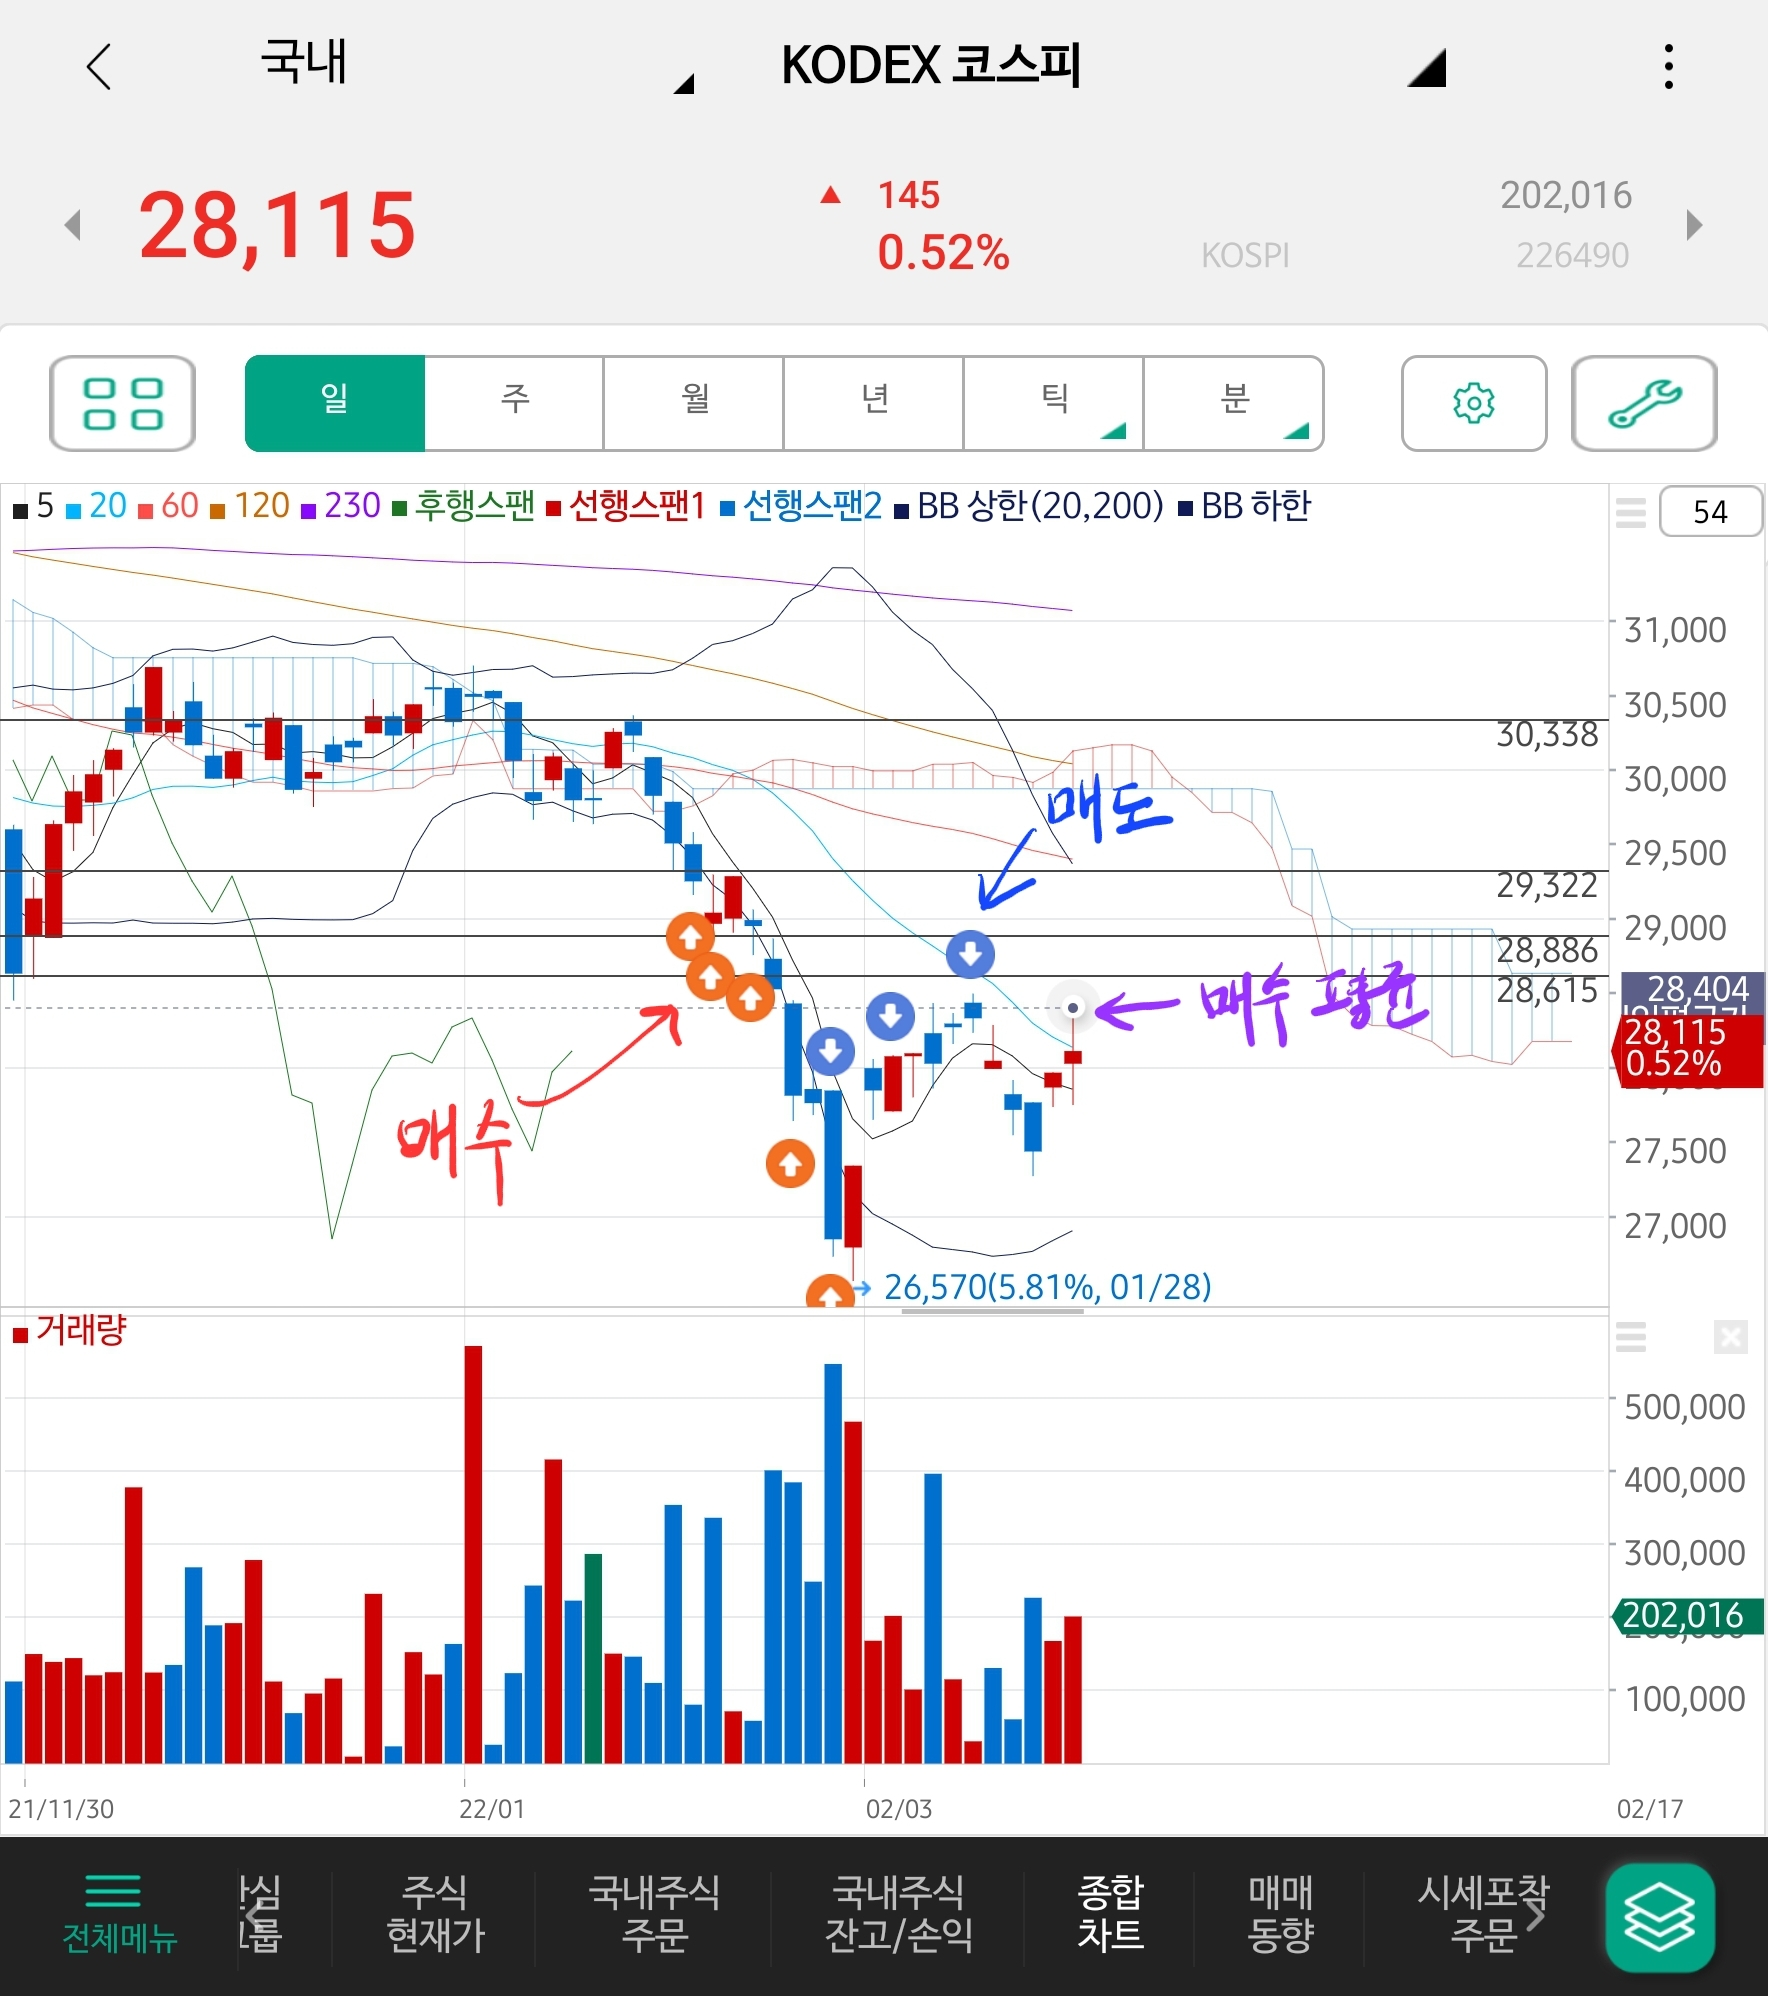Toggle the 5-day moving average legend

33,507
